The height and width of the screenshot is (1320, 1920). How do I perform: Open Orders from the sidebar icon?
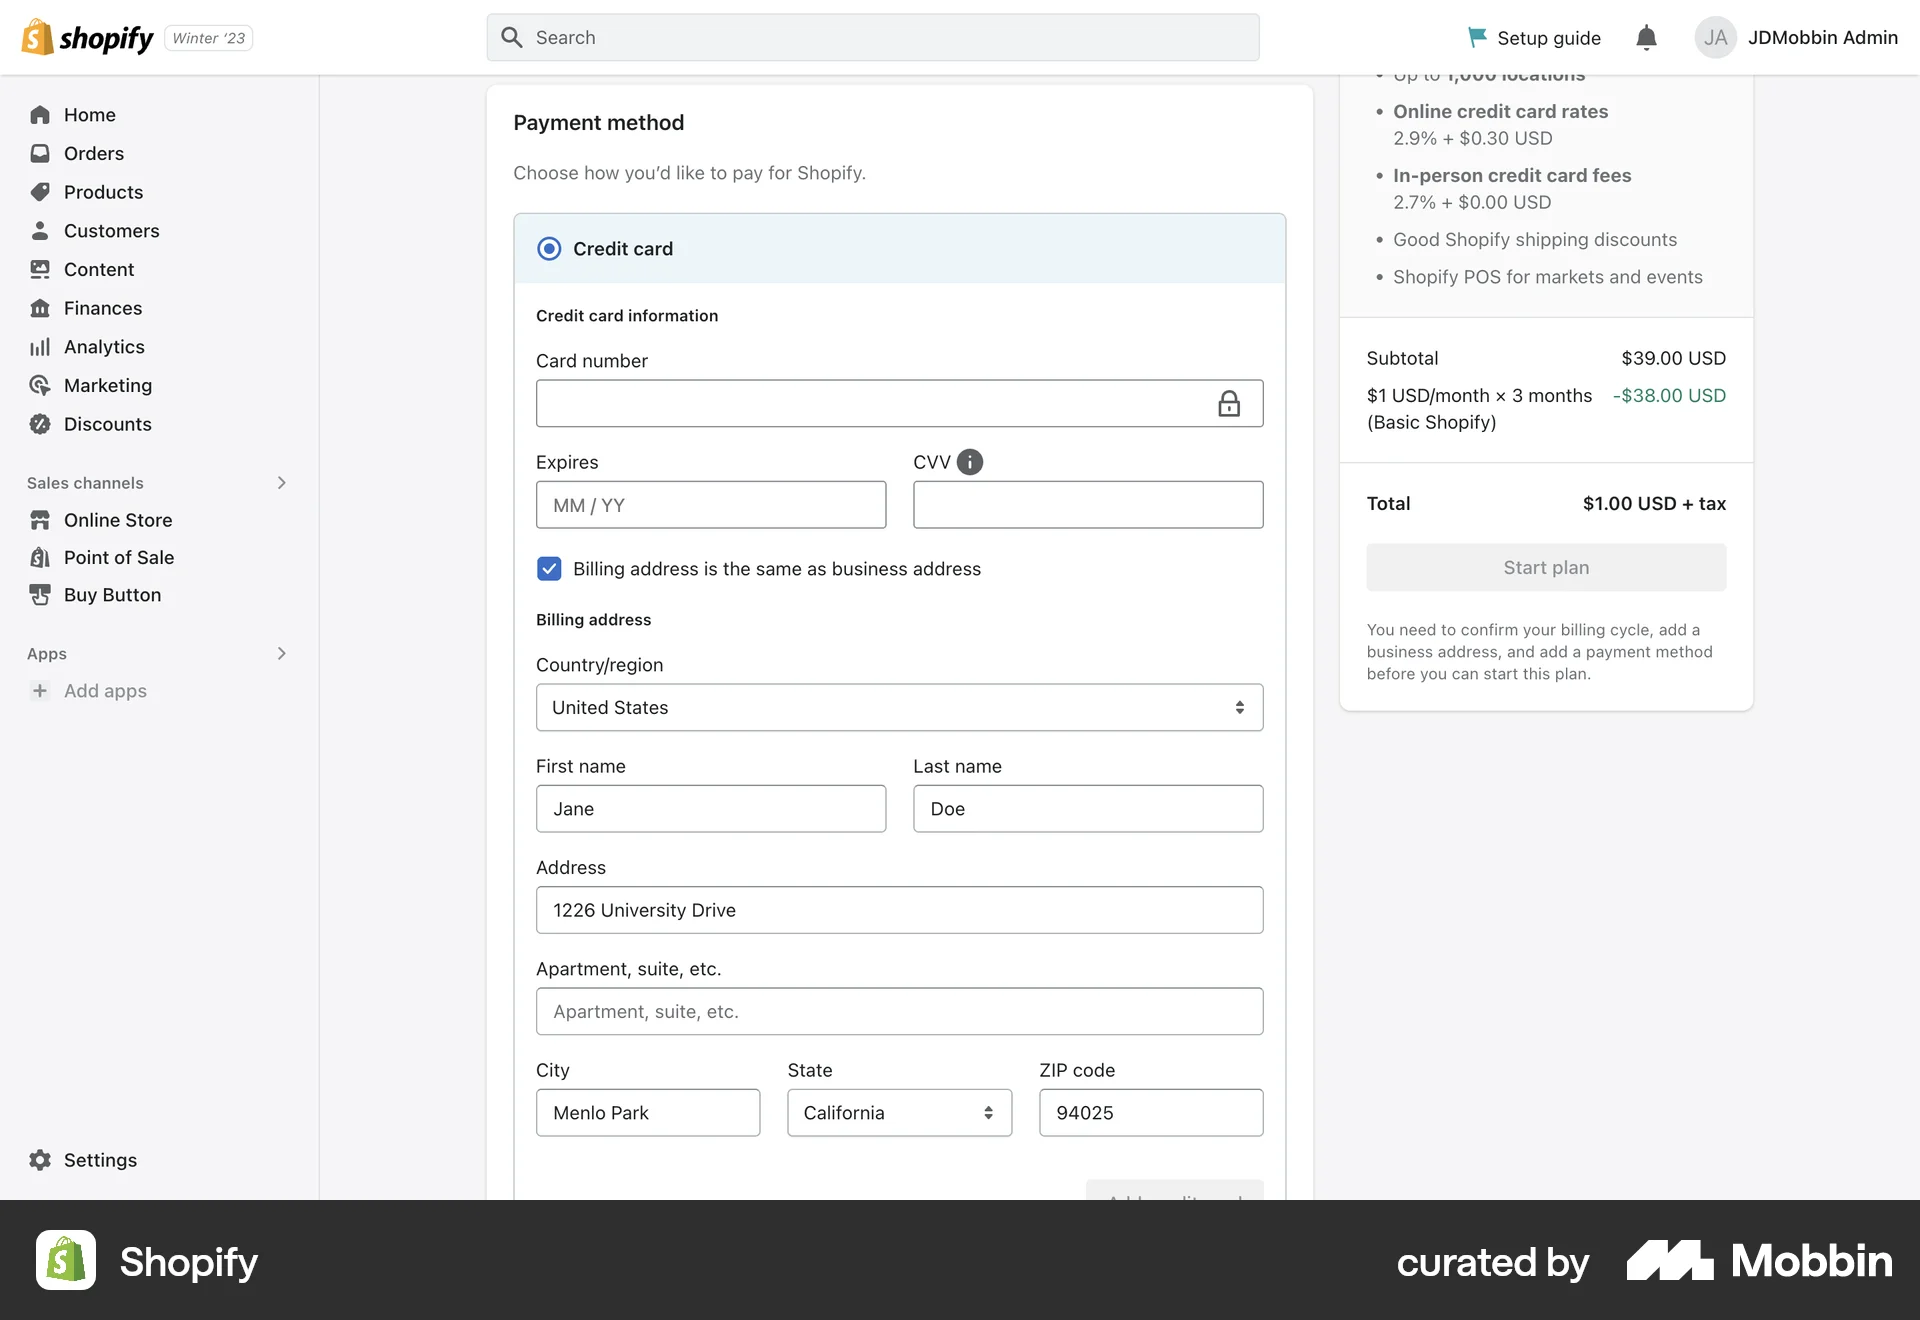click(x=40, y=153)
